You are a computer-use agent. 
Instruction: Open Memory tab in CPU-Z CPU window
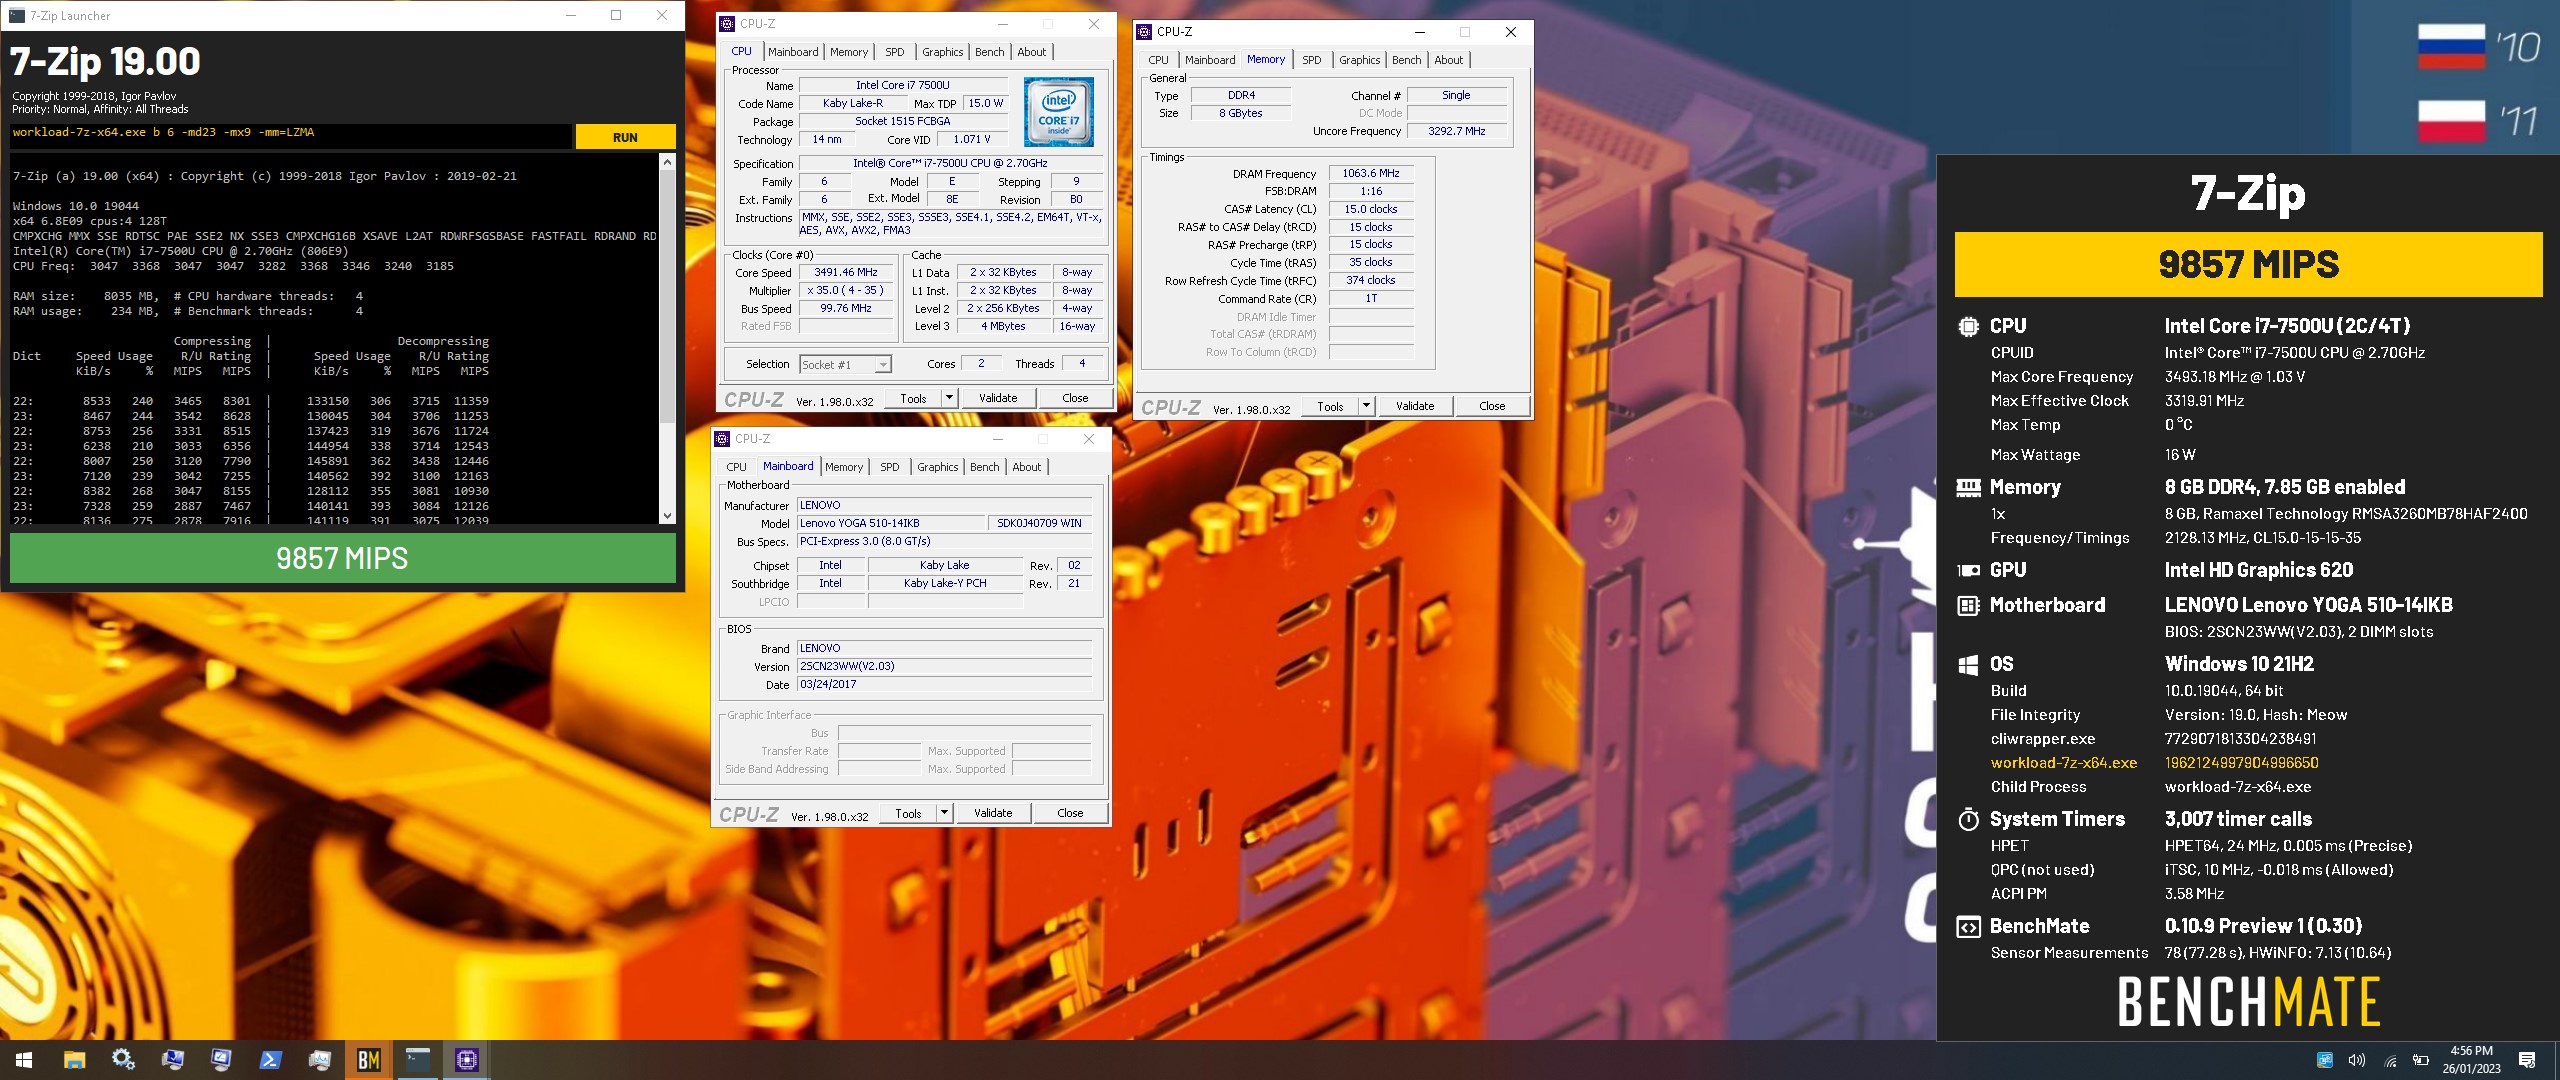point(848,52)
